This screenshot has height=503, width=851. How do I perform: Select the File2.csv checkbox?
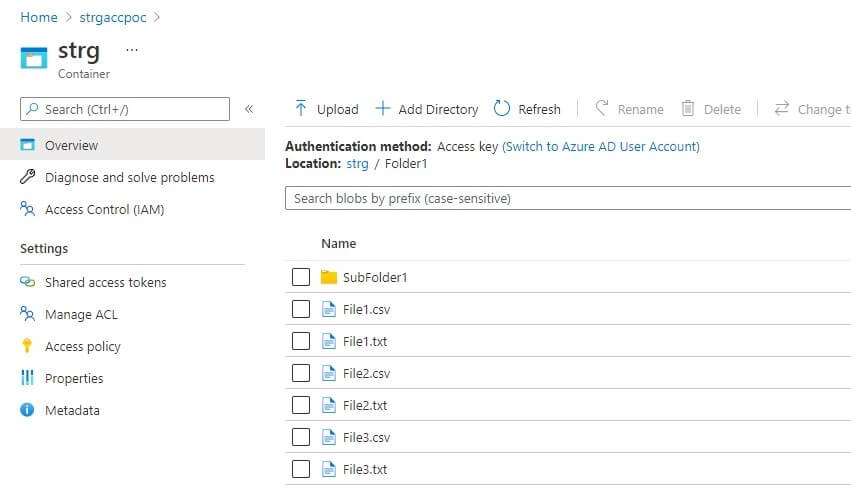point(301,373)
